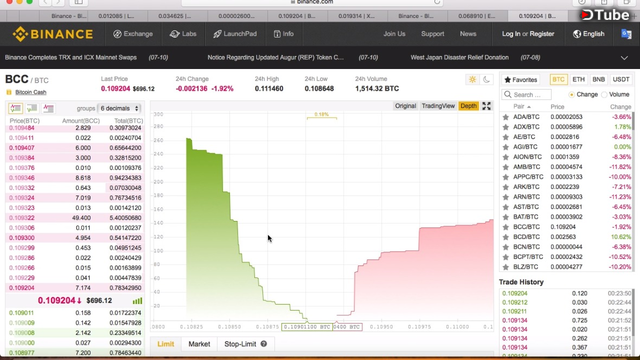
Task: Switch to light theme sun icon
Action: click(472, 80)
